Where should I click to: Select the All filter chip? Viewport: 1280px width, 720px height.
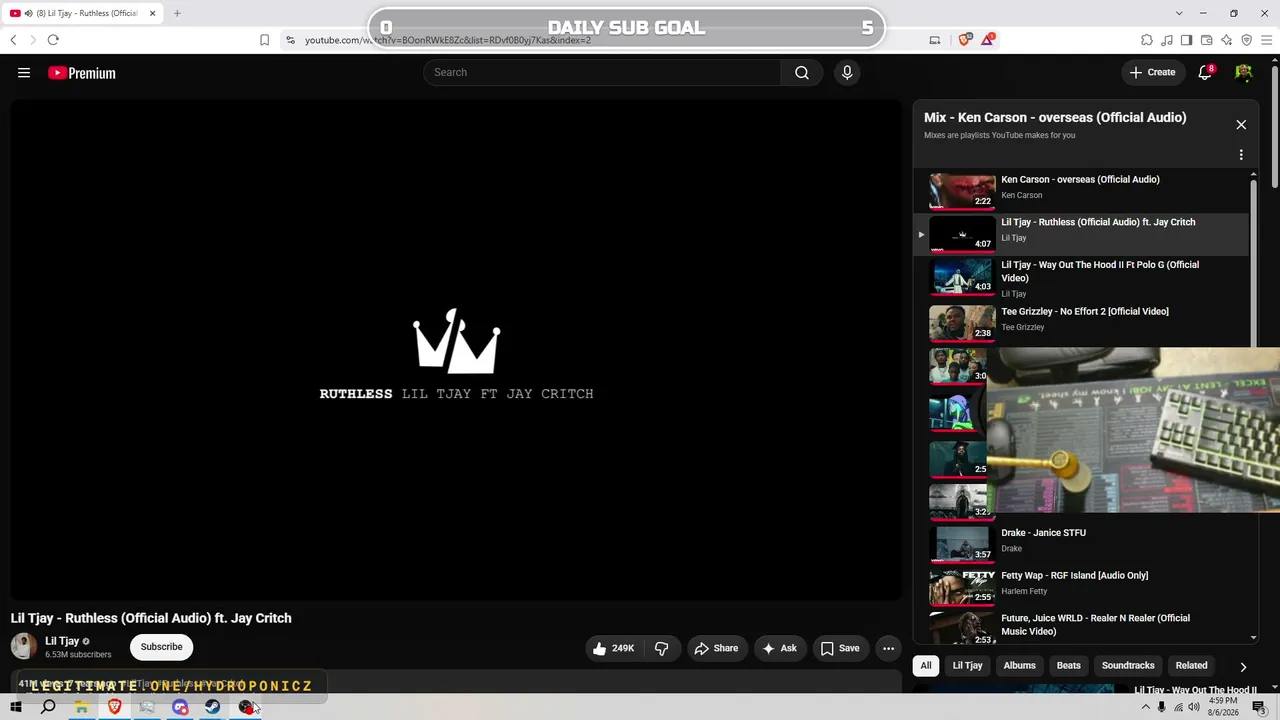coord(926,666)
